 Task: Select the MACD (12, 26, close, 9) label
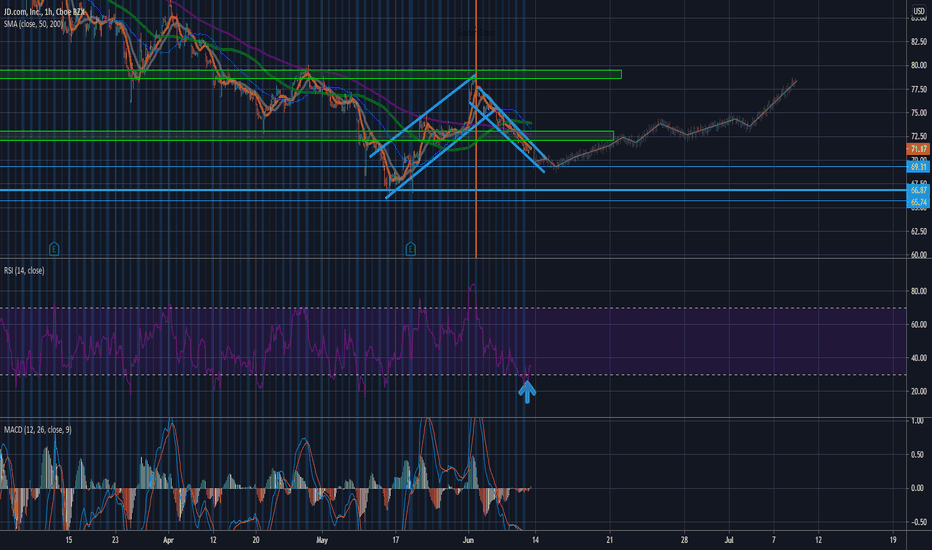37,429
